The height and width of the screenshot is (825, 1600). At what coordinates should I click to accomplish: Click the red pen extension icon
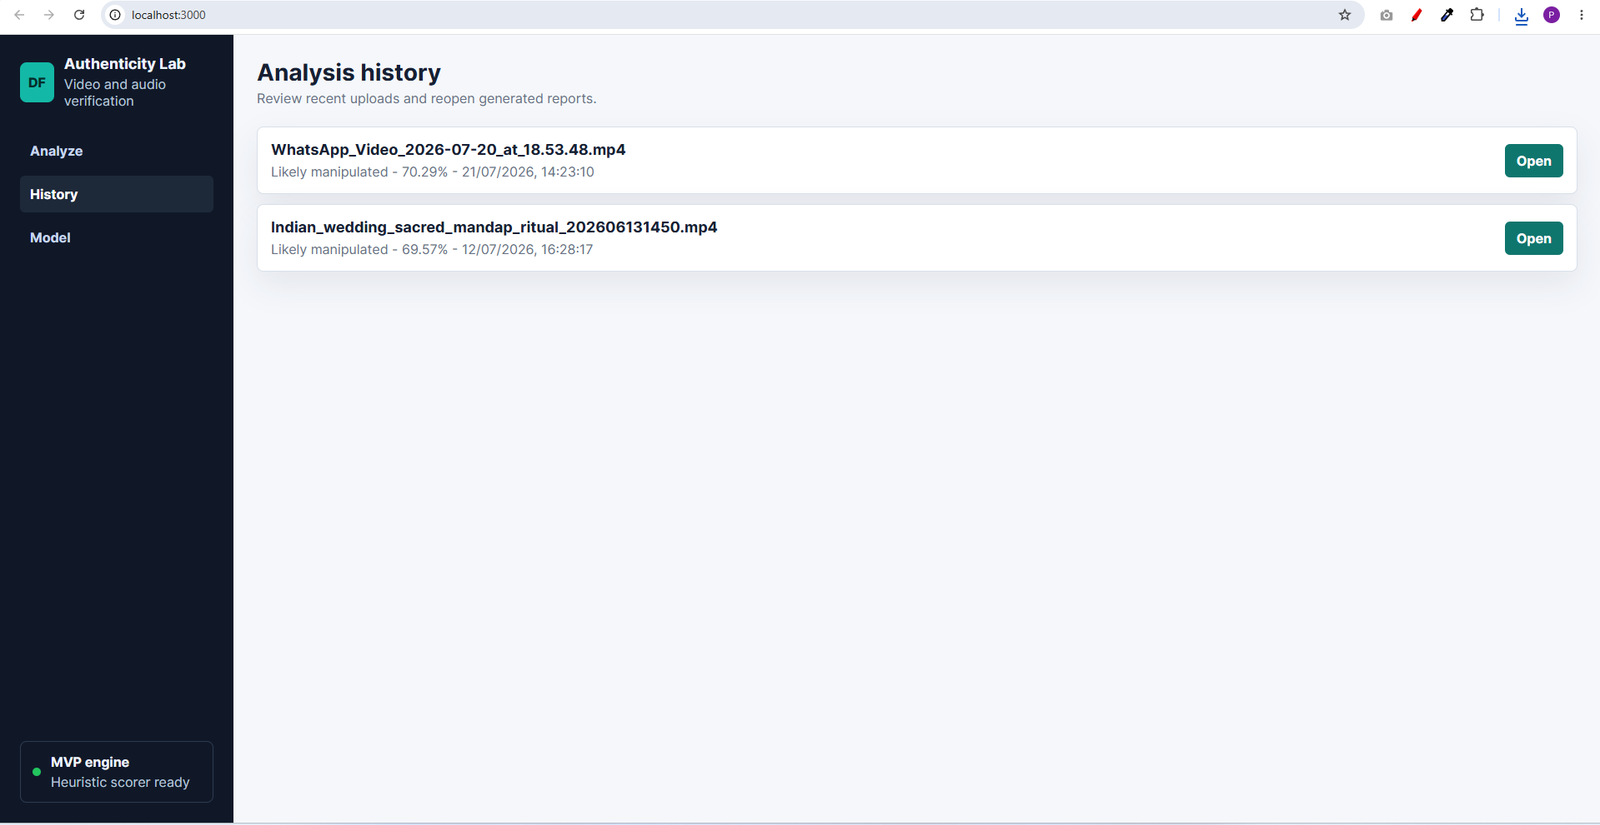(1417, 15)
